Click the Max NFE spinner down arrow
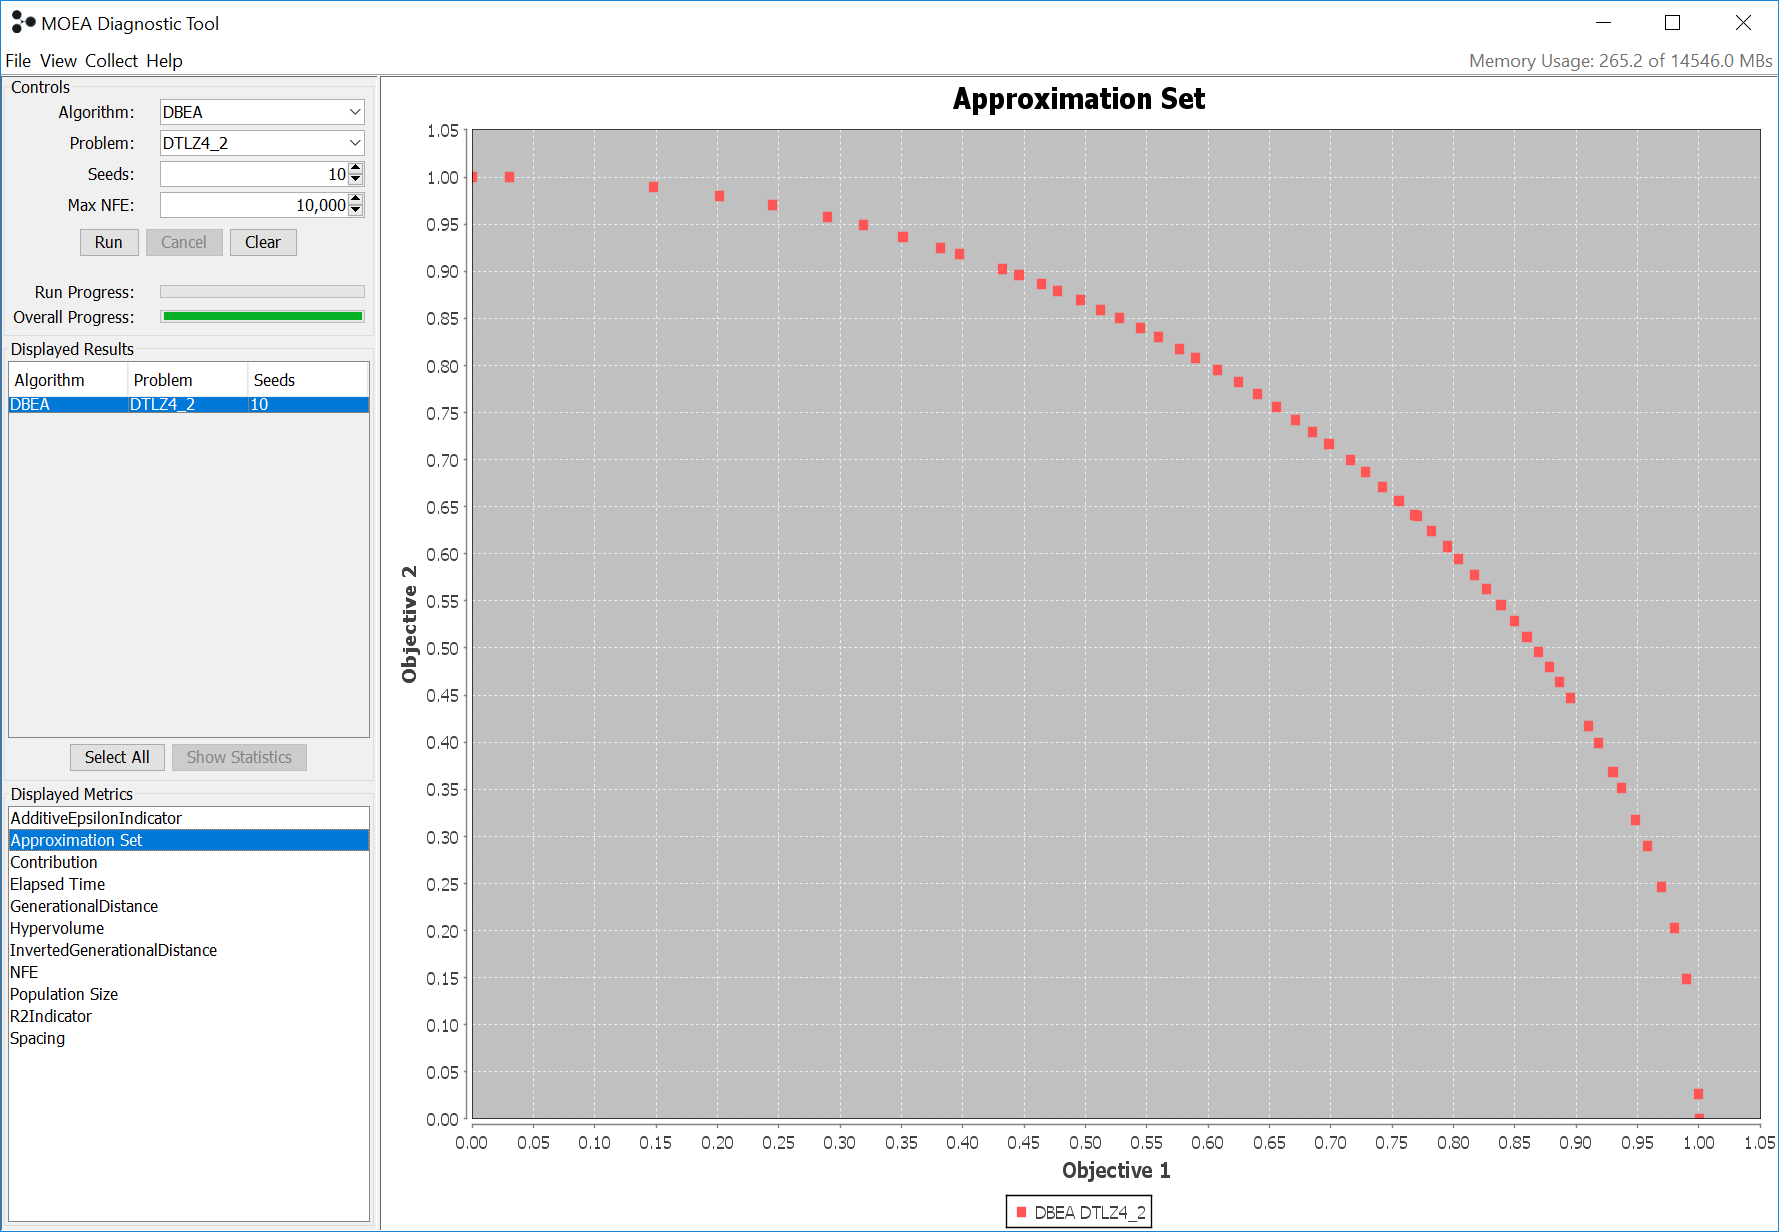This screenshot has width=1779, height=1232. click(x=355, y=210)
